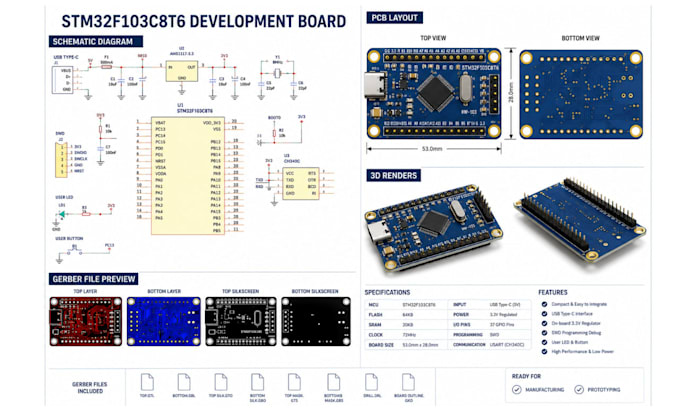Open the Top Layer Gerber preview thumbnail
This screenshot has height=409, width=680.
coord(86,321)
